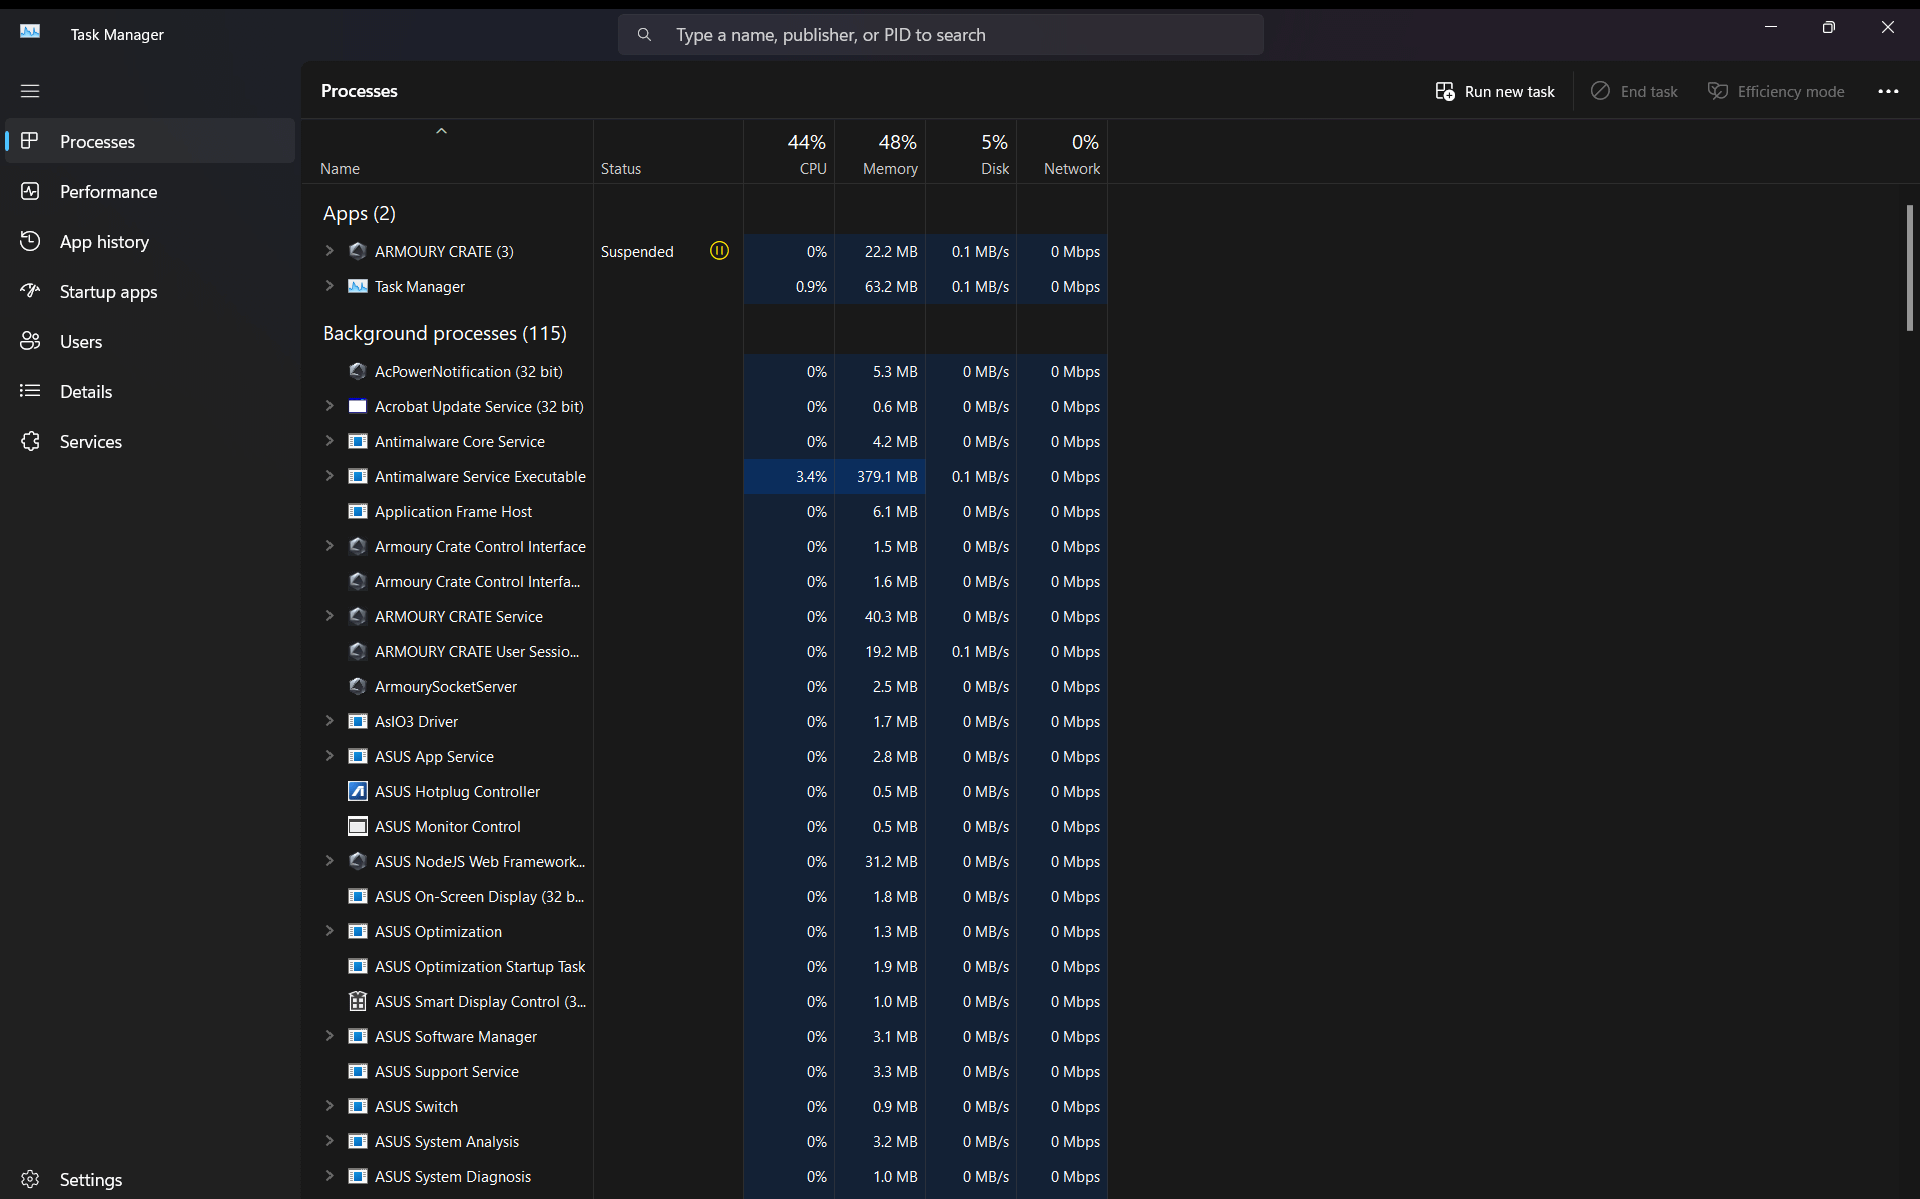Expand Antimalware Service Executable process
The height and width of the screenshot is (1199, 1920).
(x=329, y=476)
